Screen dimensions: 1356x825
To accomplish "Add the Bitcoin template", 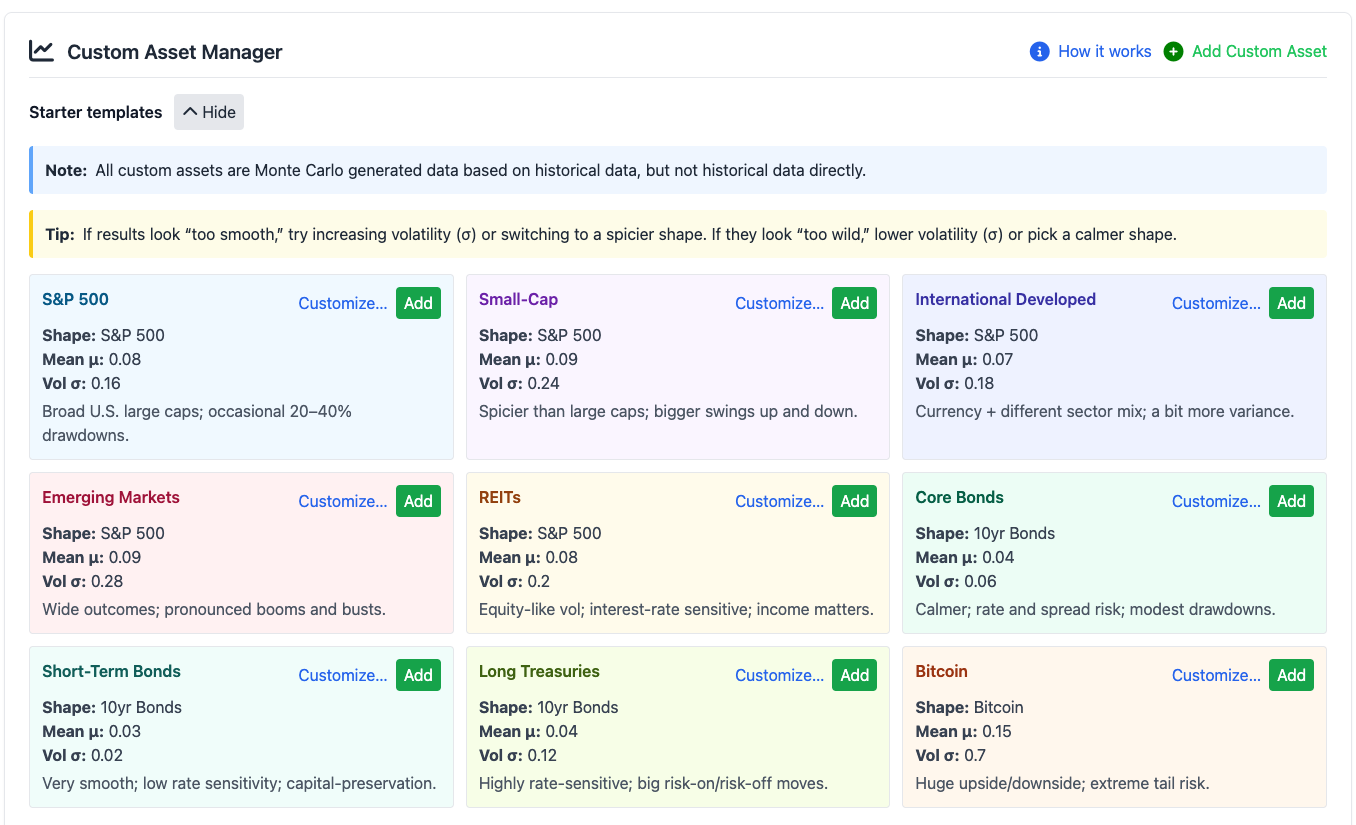I will click(x=1291, y=675).
